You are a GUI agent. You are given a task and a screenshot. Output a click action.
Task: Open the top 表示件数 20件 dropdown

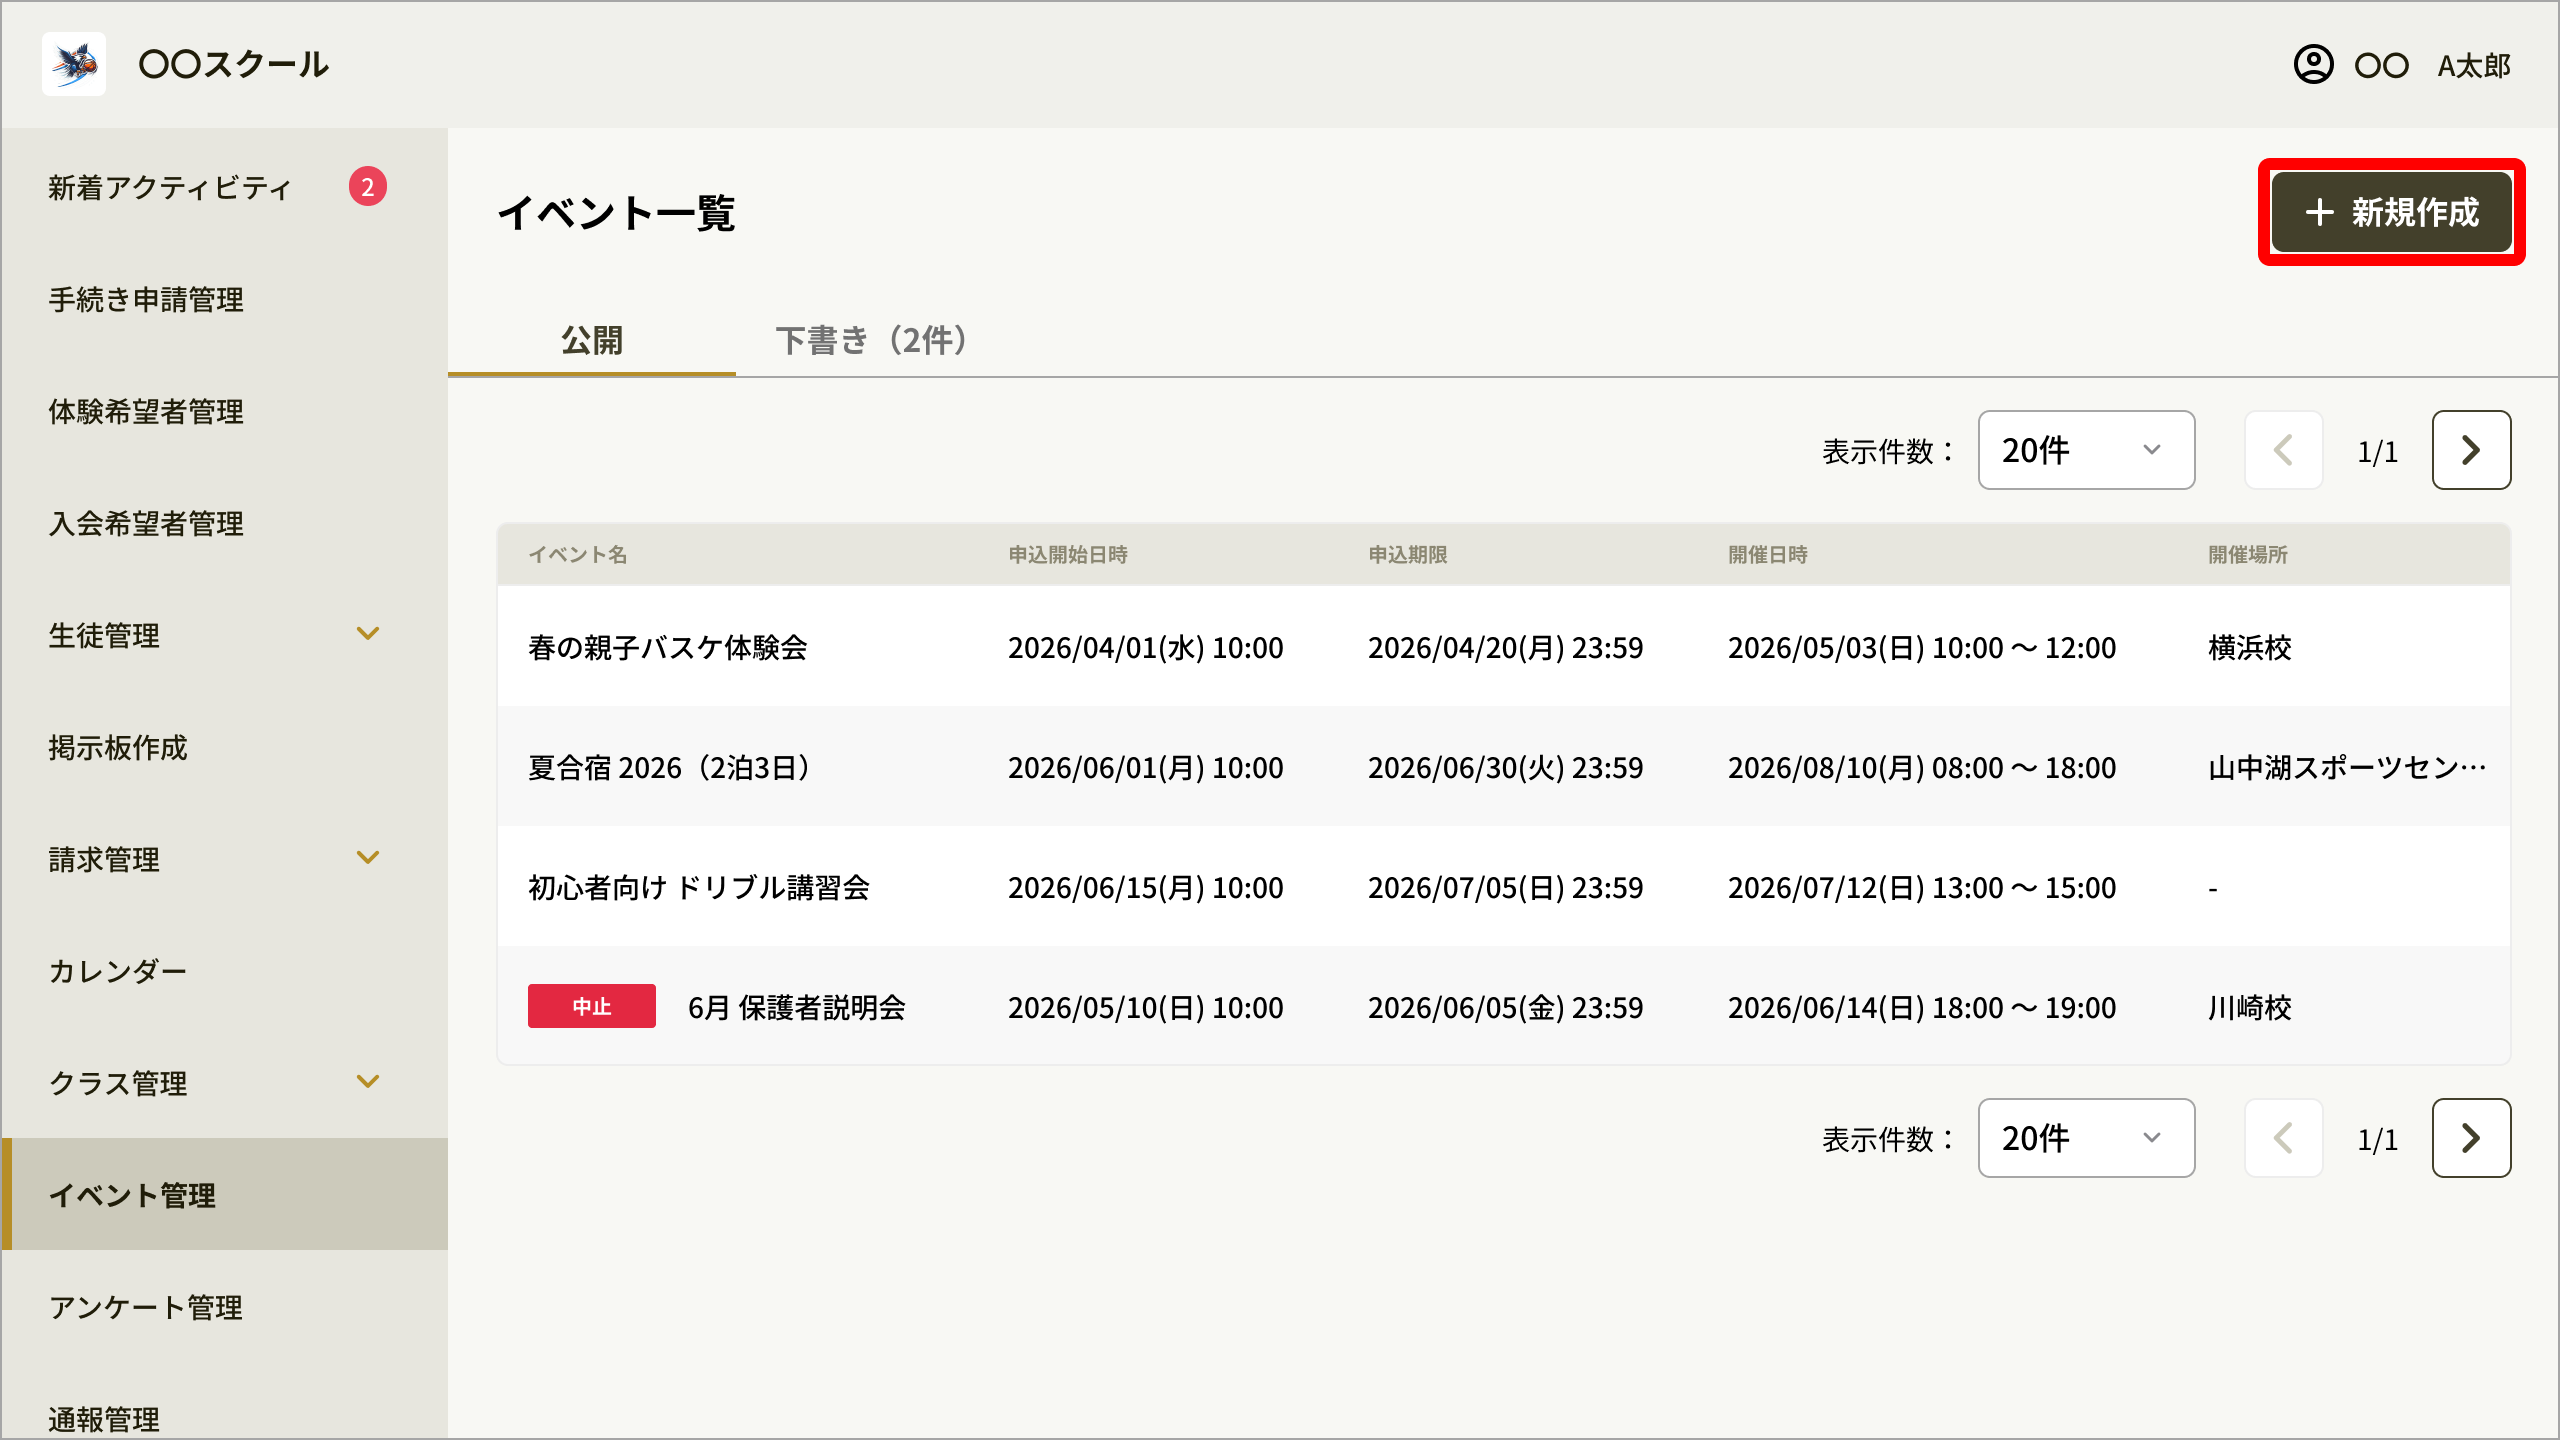point(2086,450)
